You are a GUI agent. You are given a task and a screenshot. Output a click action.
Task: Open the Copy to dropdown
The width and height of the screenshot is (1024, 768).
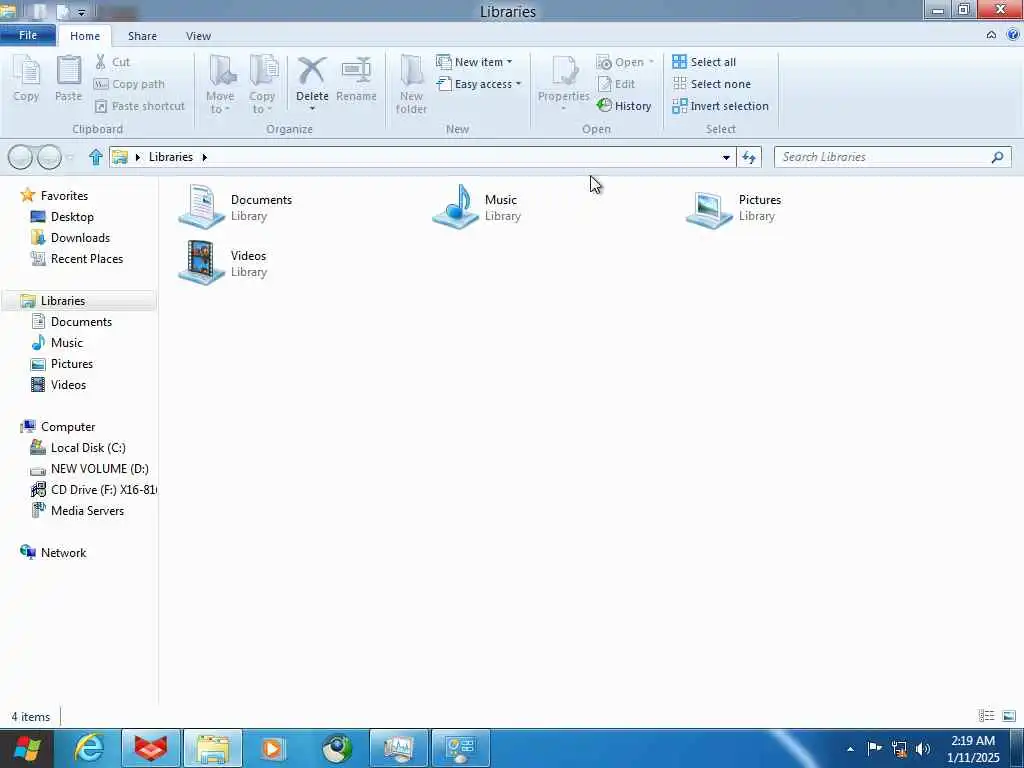[262, 85]
